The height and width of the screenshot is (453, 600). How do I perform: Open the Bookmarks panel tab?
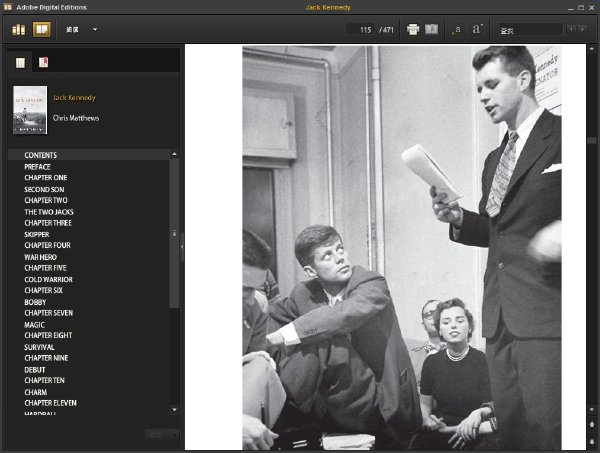(x=43, y=62)
